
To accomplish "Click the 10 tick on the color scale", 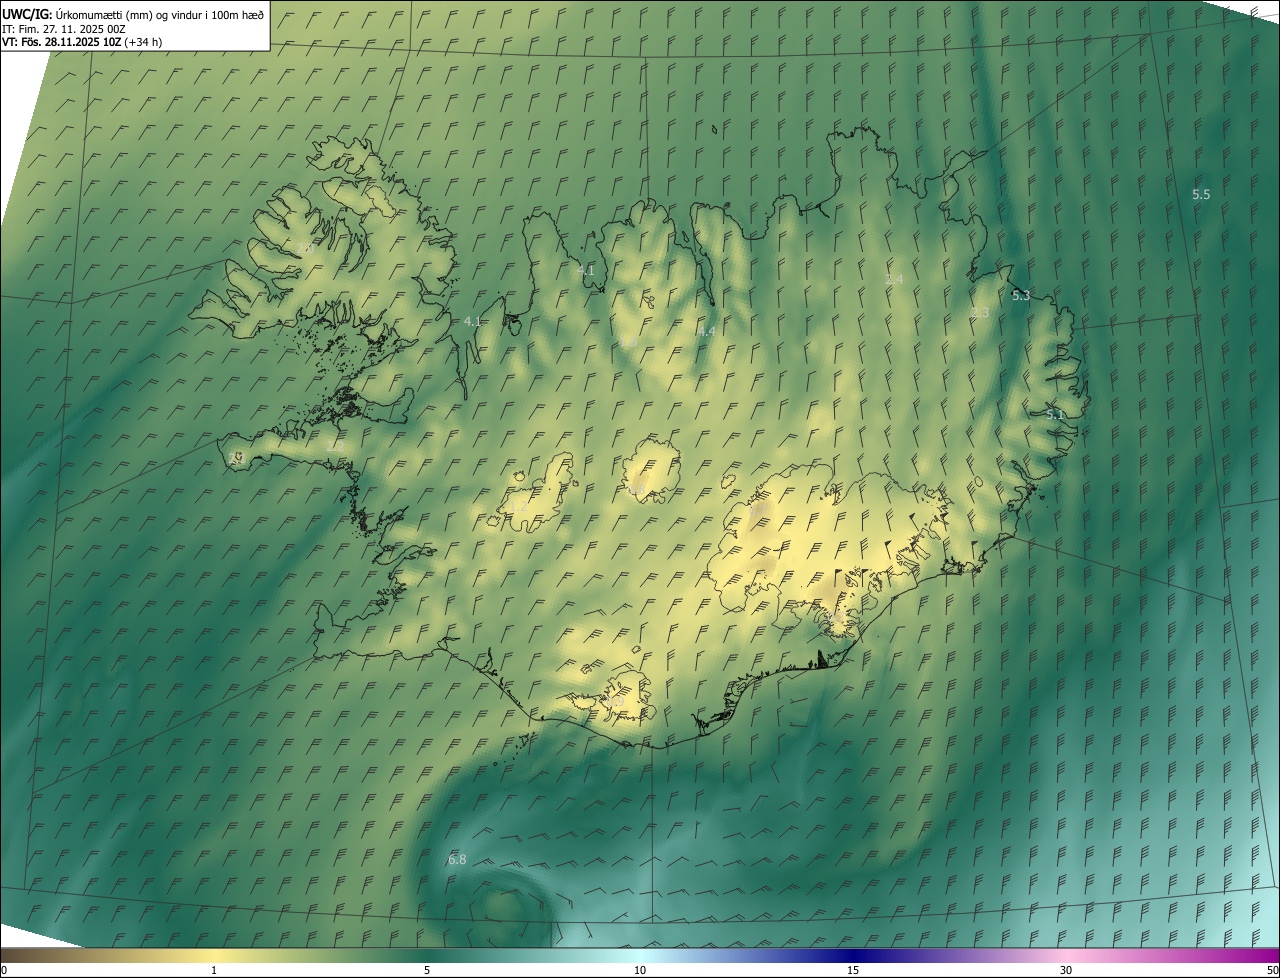I will click(640, 971).
